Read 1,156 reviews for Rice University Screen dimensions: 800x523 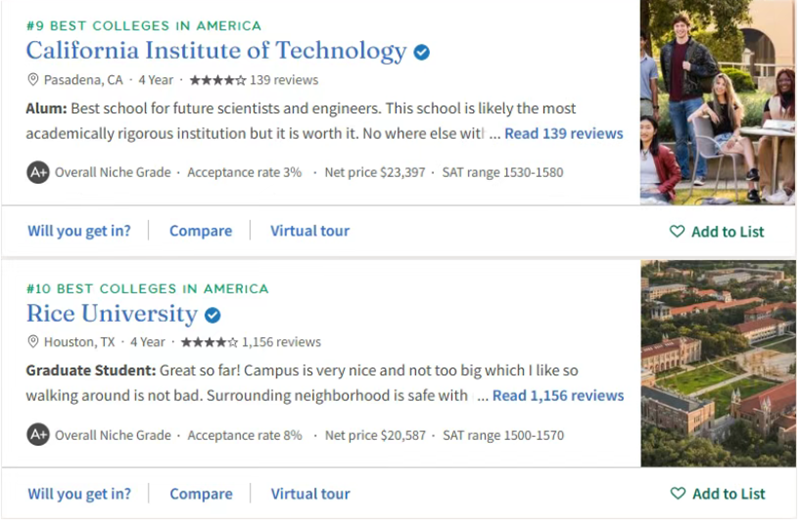tap(558, 396)
